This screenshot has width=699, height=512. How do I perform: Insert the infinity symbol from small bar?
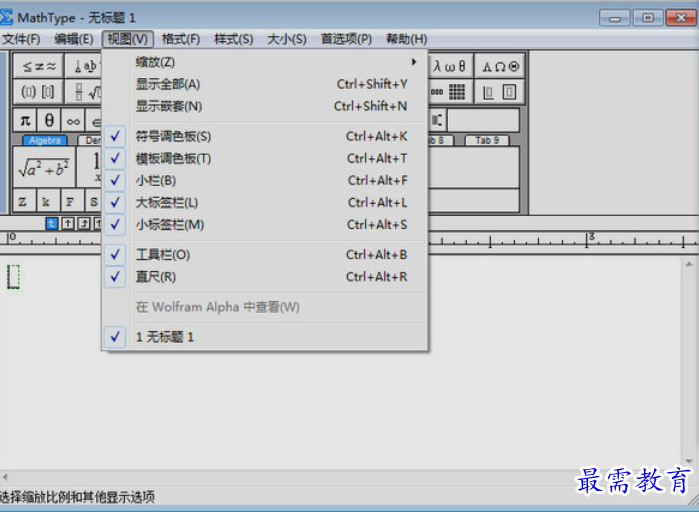(73, 120)
